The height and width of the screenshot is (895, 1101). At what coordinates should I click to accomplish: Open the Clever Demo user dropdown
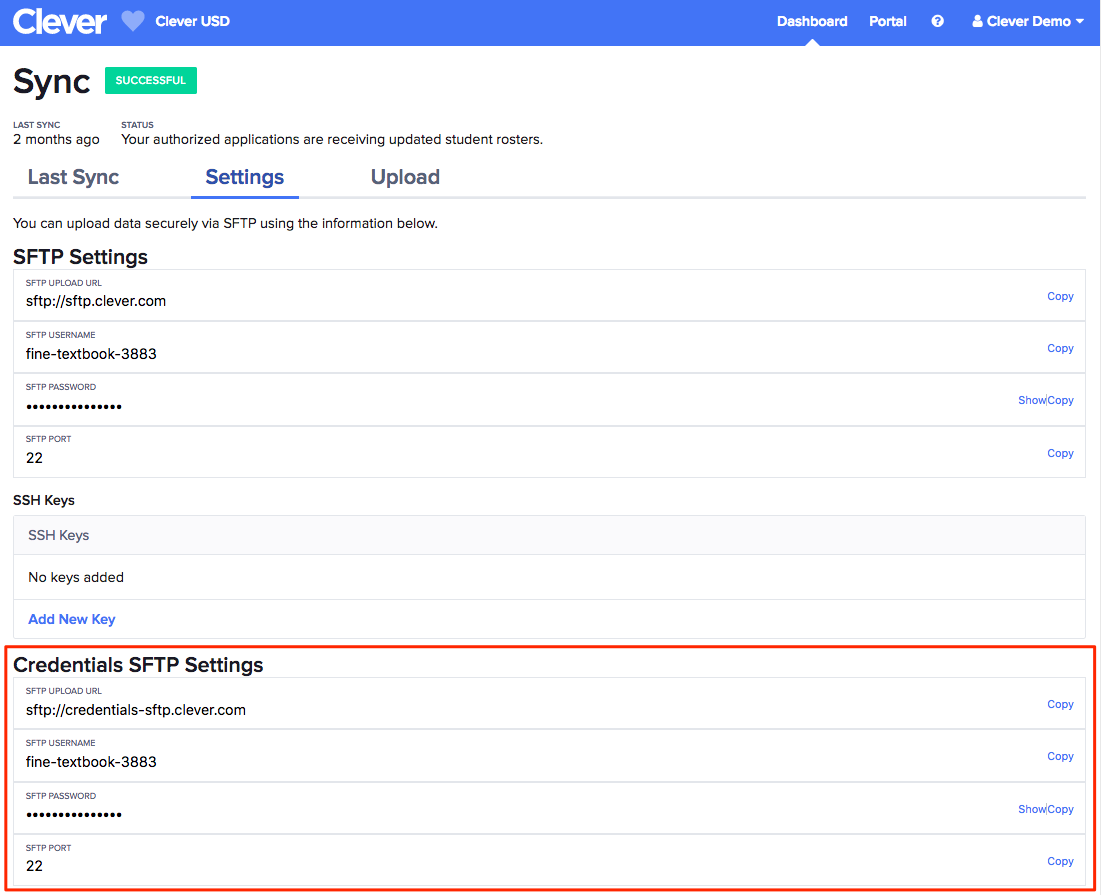(1028, 21)
